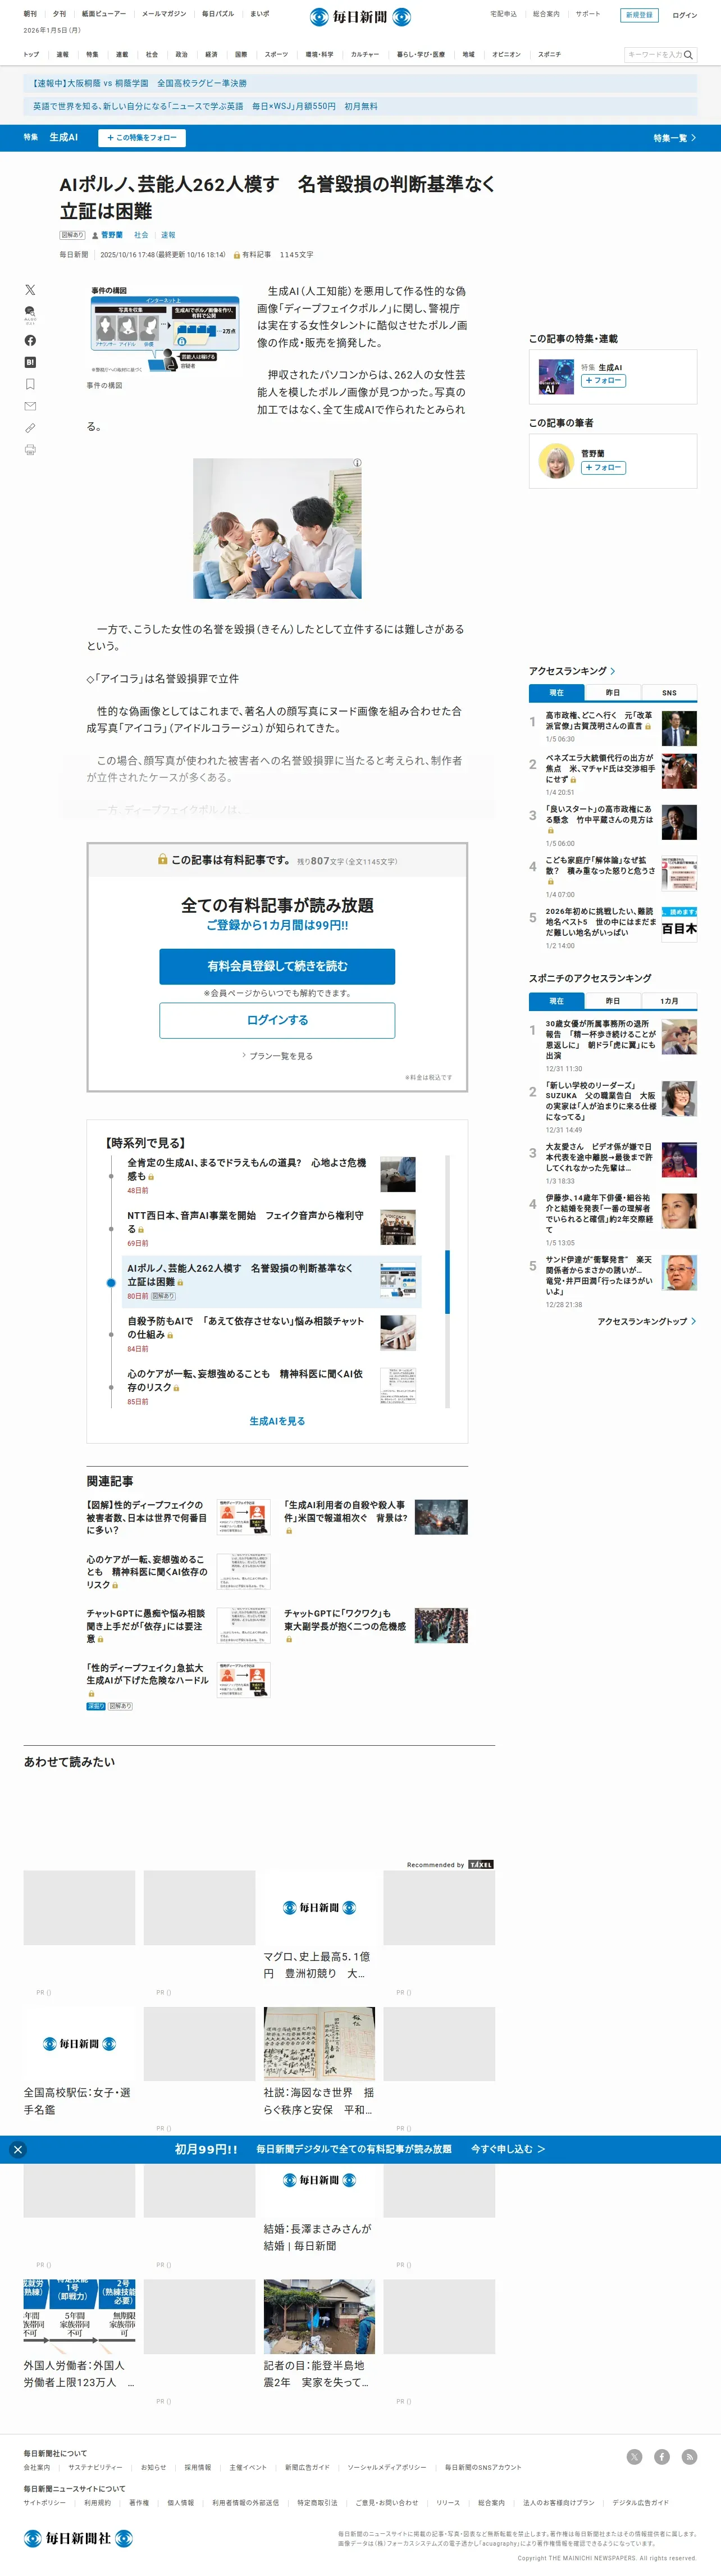Open X account in footer

tap(634, 2457)
